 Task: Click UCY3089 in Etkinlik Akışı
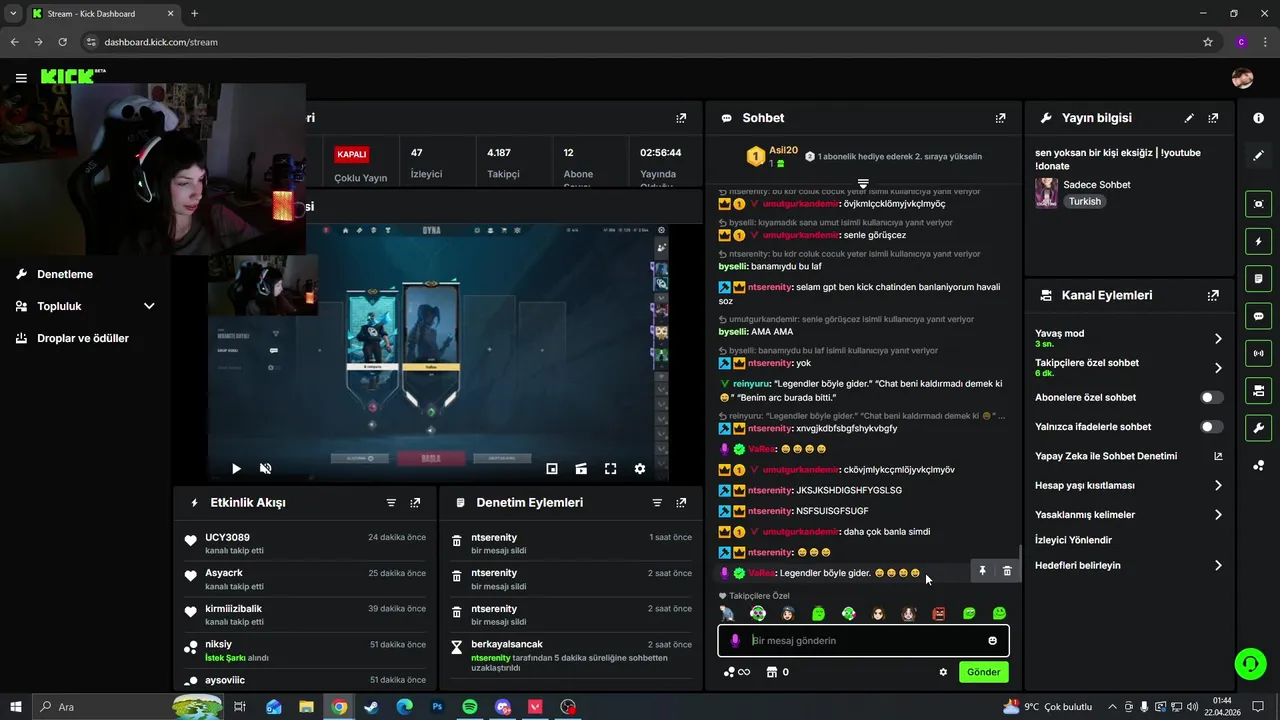[227, 537]
